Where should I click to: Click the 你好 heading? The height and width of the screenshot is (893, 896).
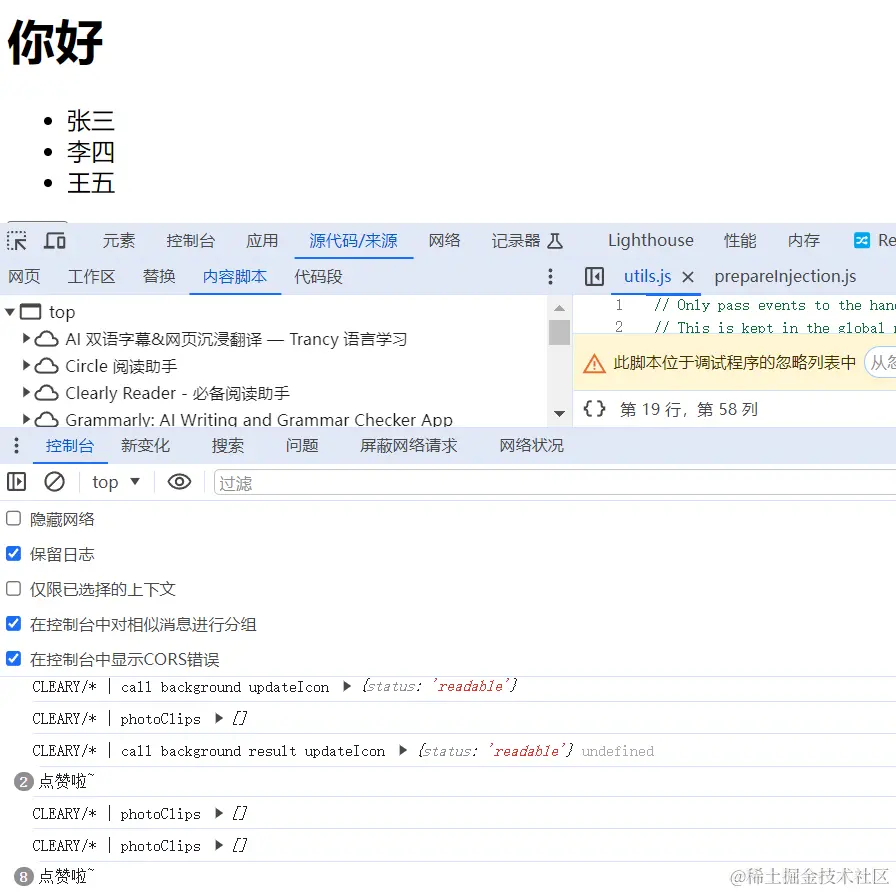click(55, 42)
